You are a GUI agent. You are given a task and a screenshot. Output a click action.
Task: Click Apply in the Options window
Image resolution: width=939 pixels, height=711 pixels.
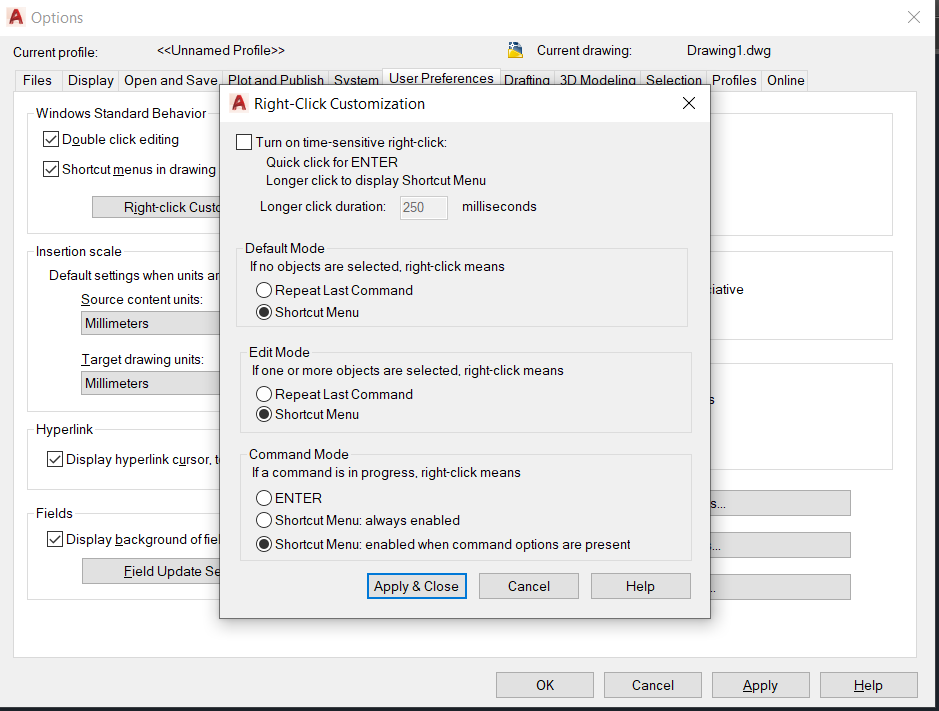coord(761,685)
